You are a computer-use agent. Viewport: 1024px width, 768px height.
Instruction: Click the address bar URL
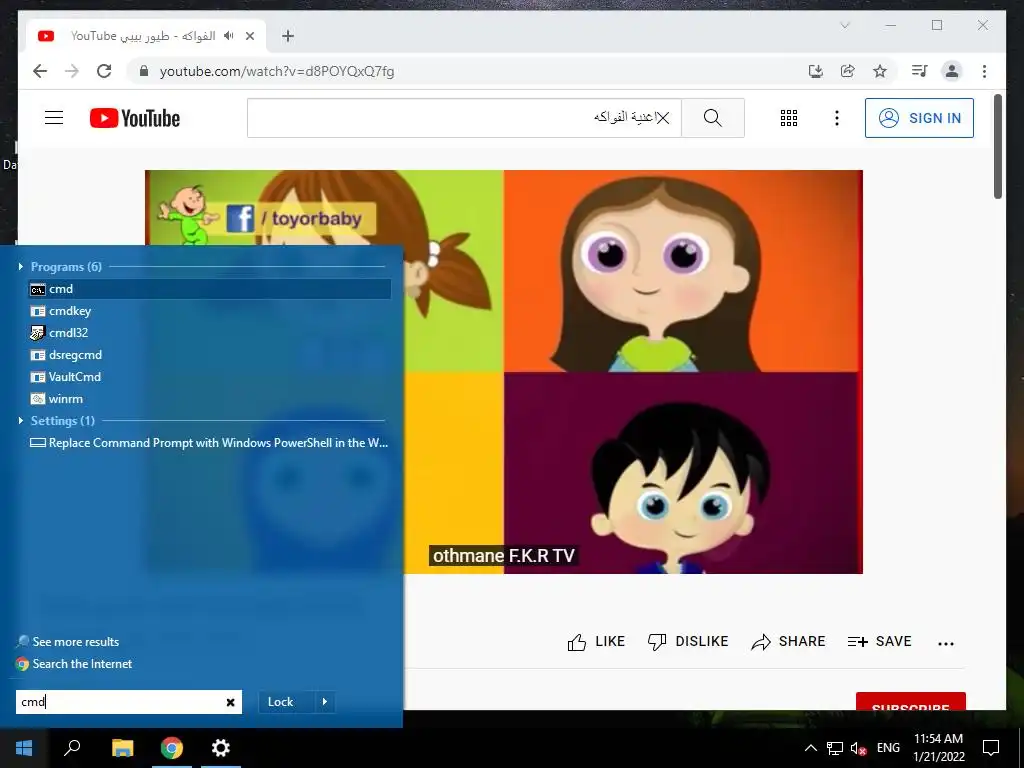tap(277, 71)
